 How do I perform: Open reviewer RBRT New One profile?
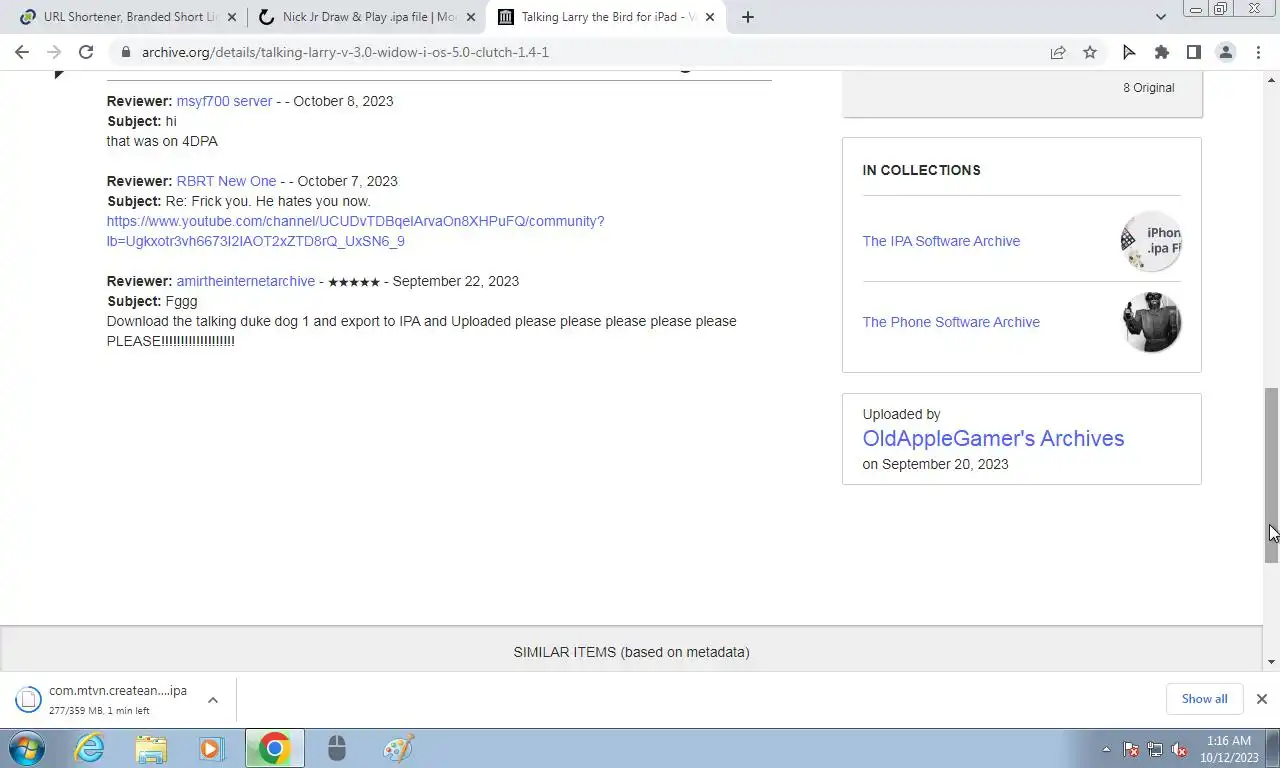click(x=226, y=181)
